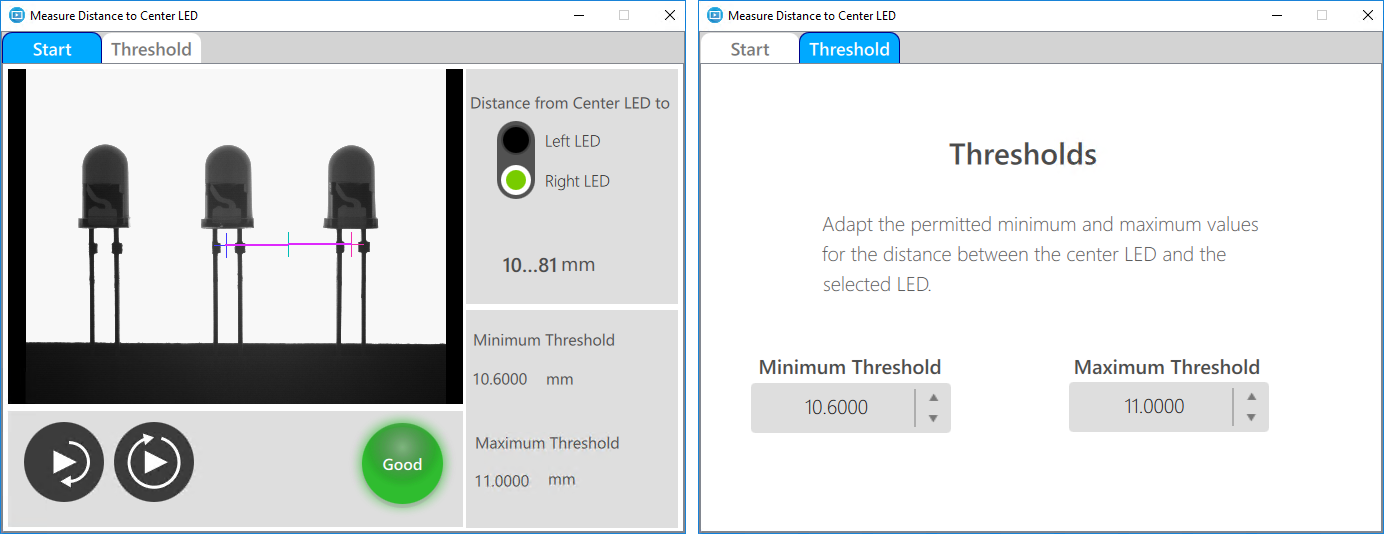This screenshot has width=1384, height=534.
Task: Click the green Good status indicator
Action: [x=402, y=464]
